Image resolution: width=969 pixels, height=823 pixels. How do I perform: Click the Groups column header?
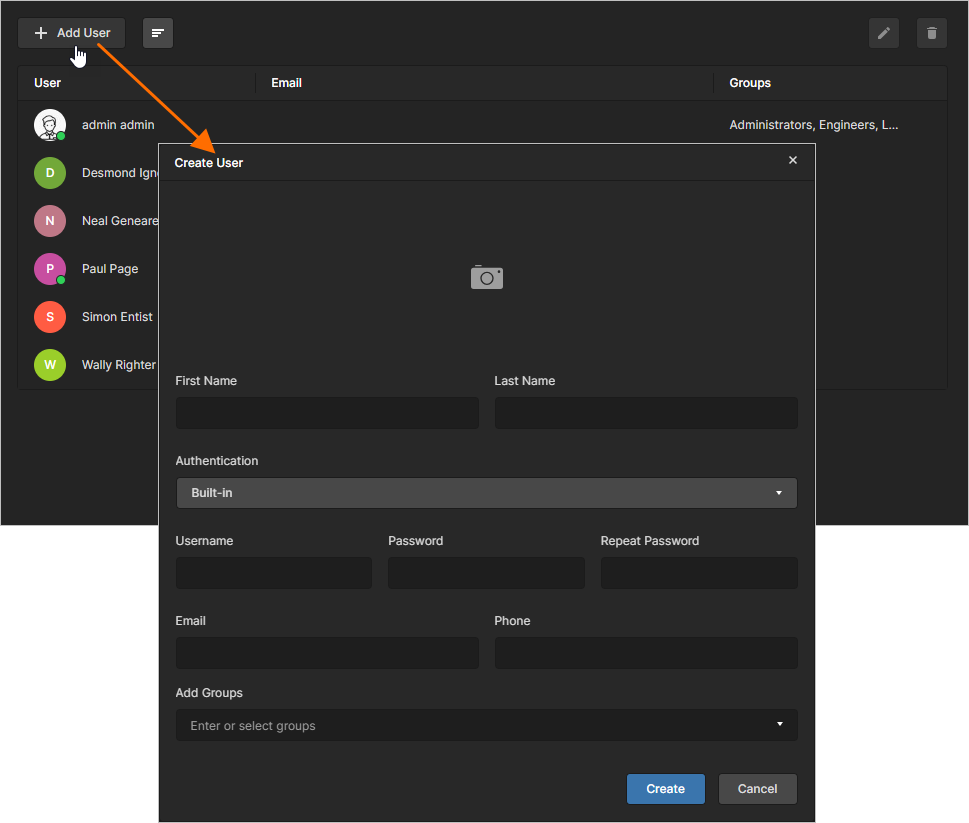(749, 83)
